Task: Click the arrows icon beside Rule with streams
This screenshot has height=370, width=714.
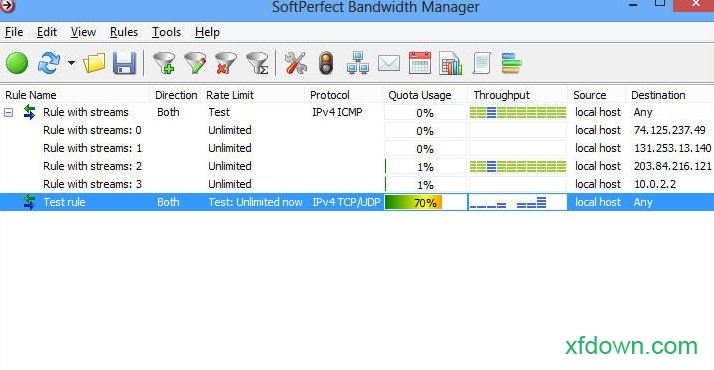Action: coord(30,112)
